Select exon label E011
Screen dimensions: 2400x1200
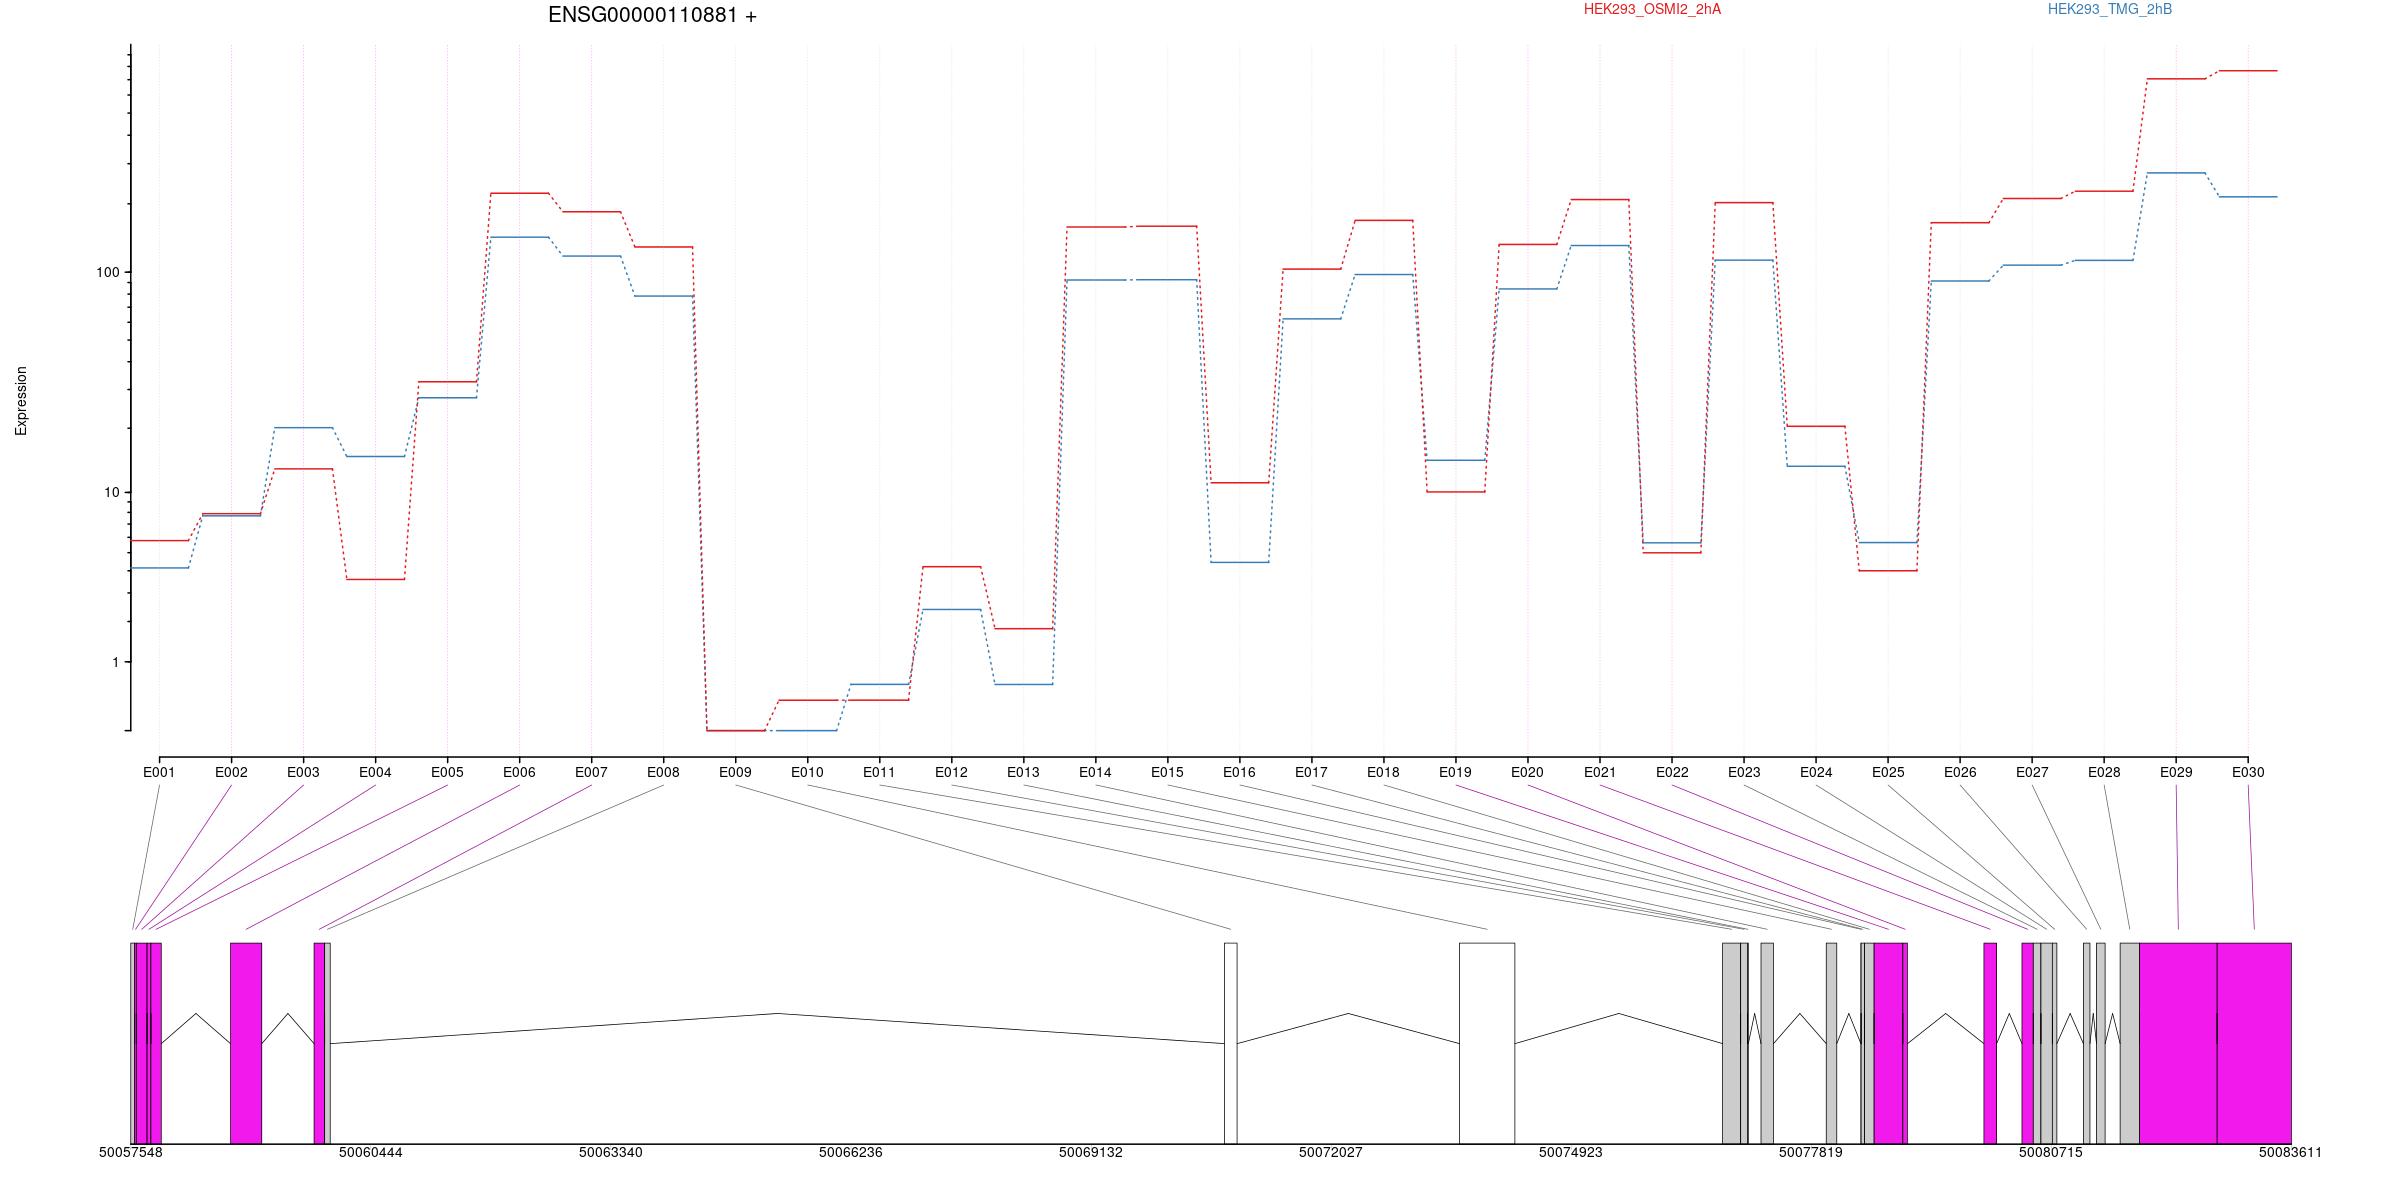coord(879,772)
